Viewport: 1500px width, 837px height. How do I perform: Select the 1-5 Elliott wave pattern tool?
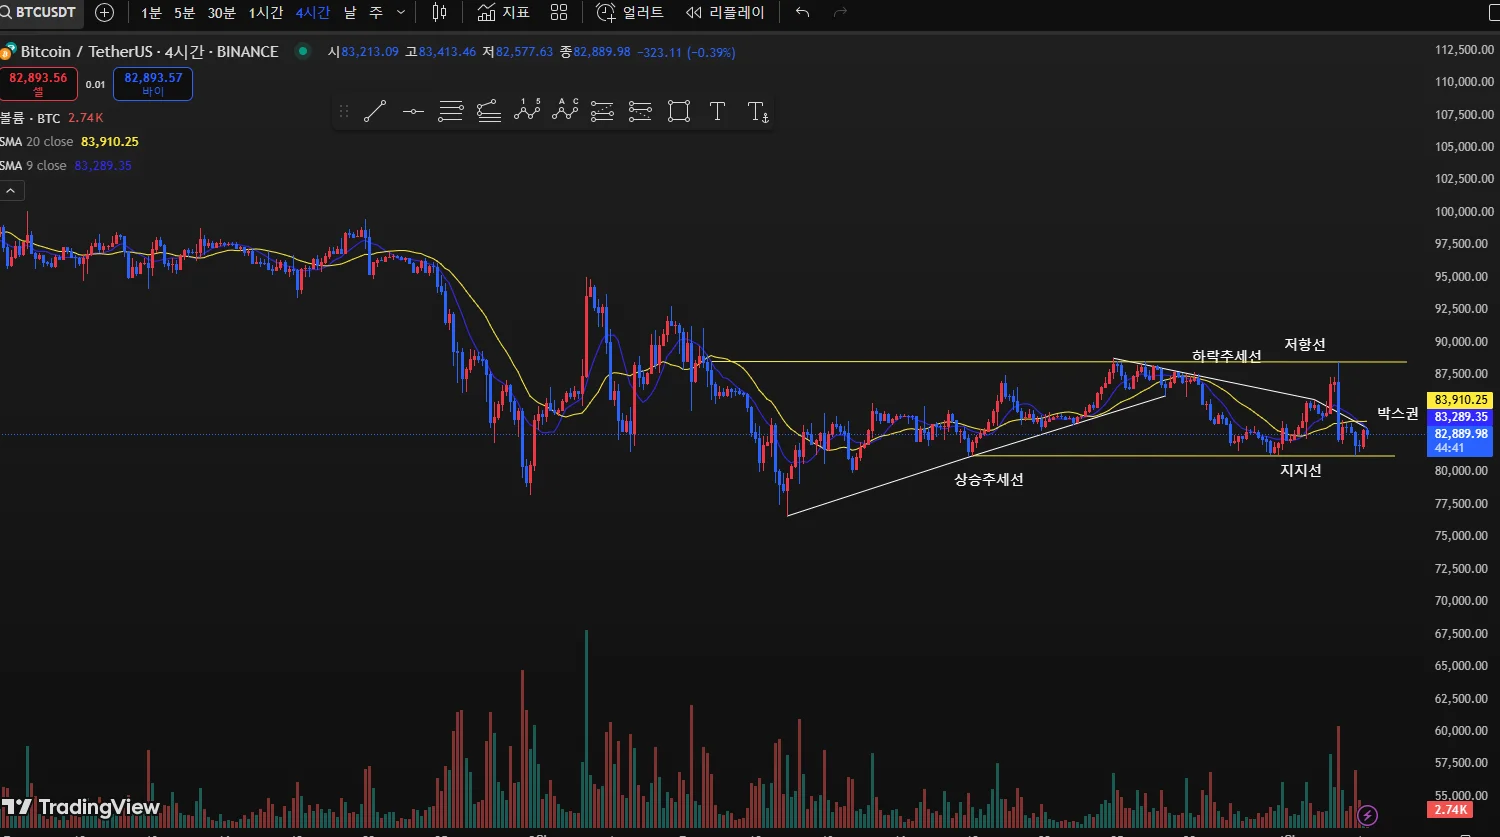click(527, 112)
